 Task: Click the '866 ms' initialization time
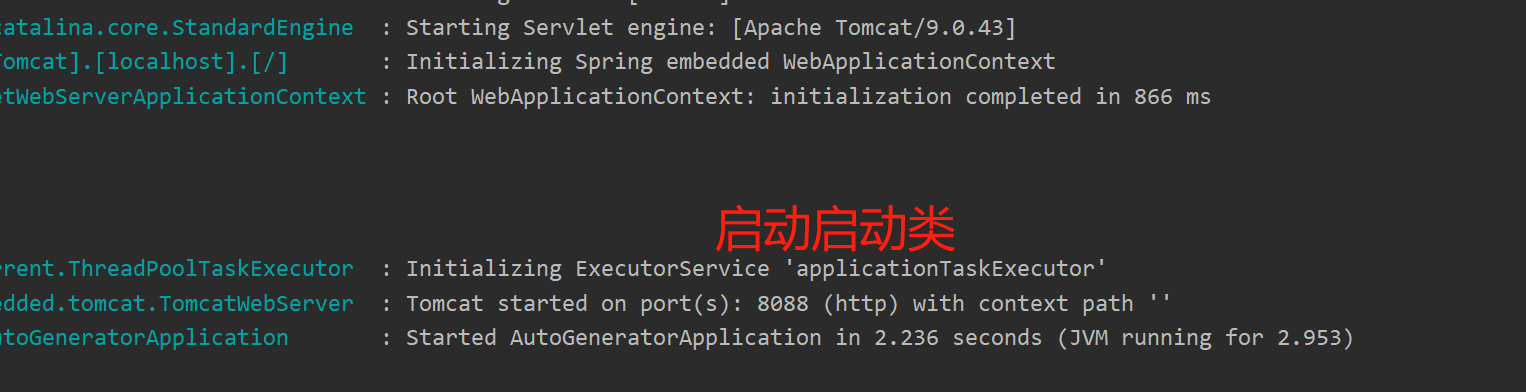[1172, 97]
